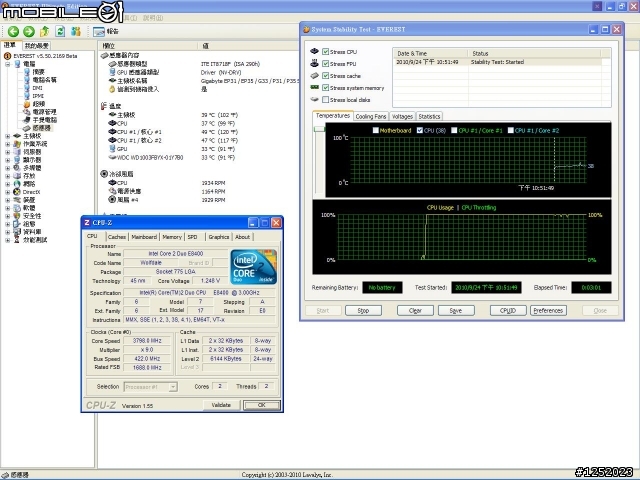Image resolution: width=640 pixels, height=480 pixels.
Task: Switch to the Cooling Fans tab
Action: (x=371, y=116)
